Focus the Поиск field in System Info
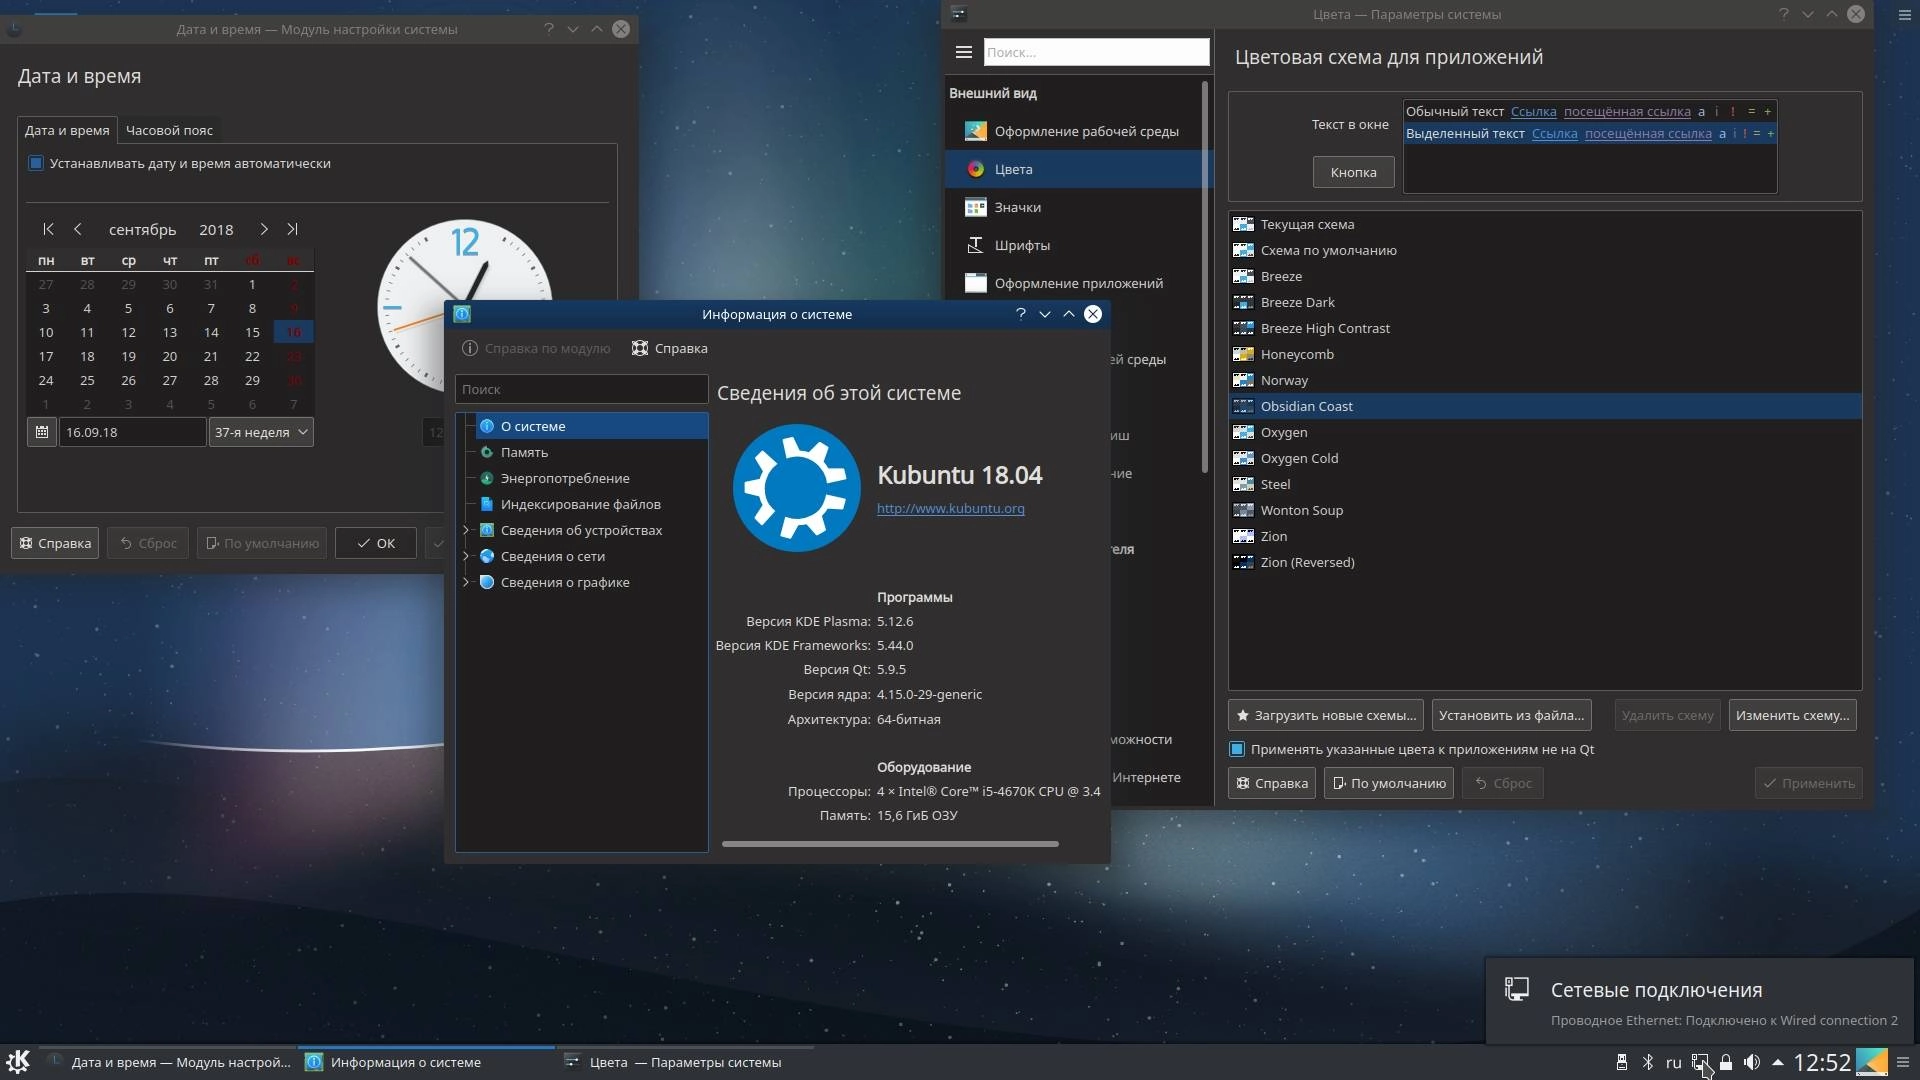This screenshot has height=1080, width=1920. 581,389
